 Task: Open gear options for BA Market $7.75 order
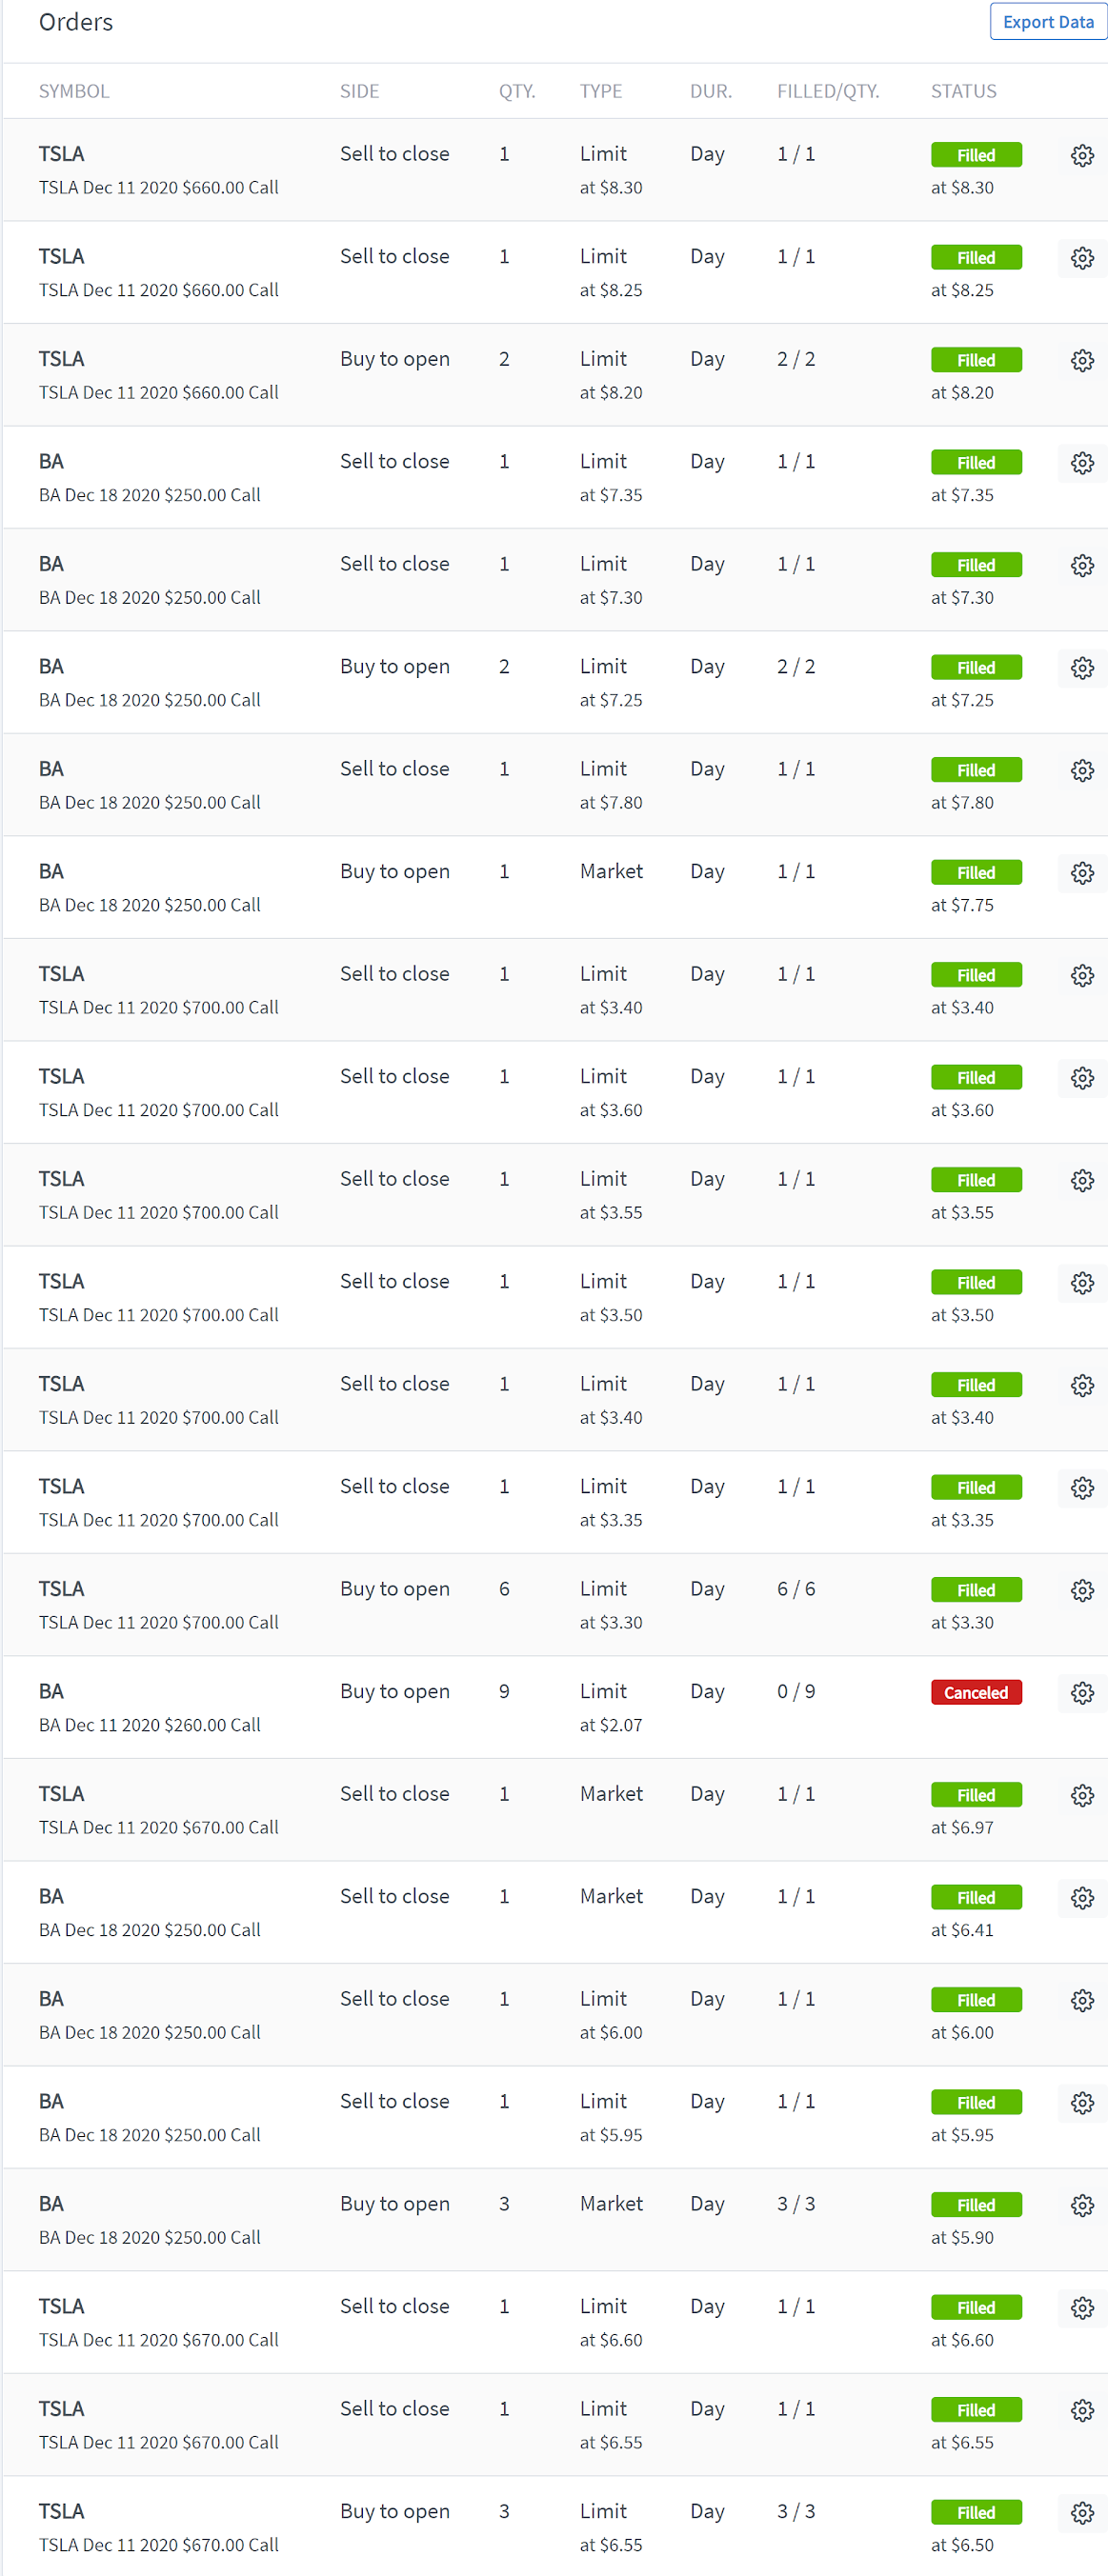1082,872
